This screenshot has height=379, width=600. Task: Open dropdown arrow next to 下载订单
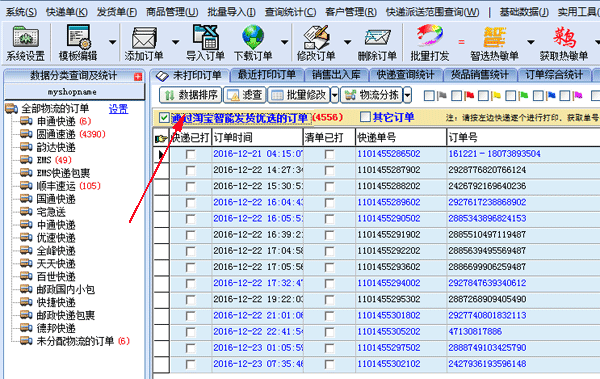click(285, 42)
